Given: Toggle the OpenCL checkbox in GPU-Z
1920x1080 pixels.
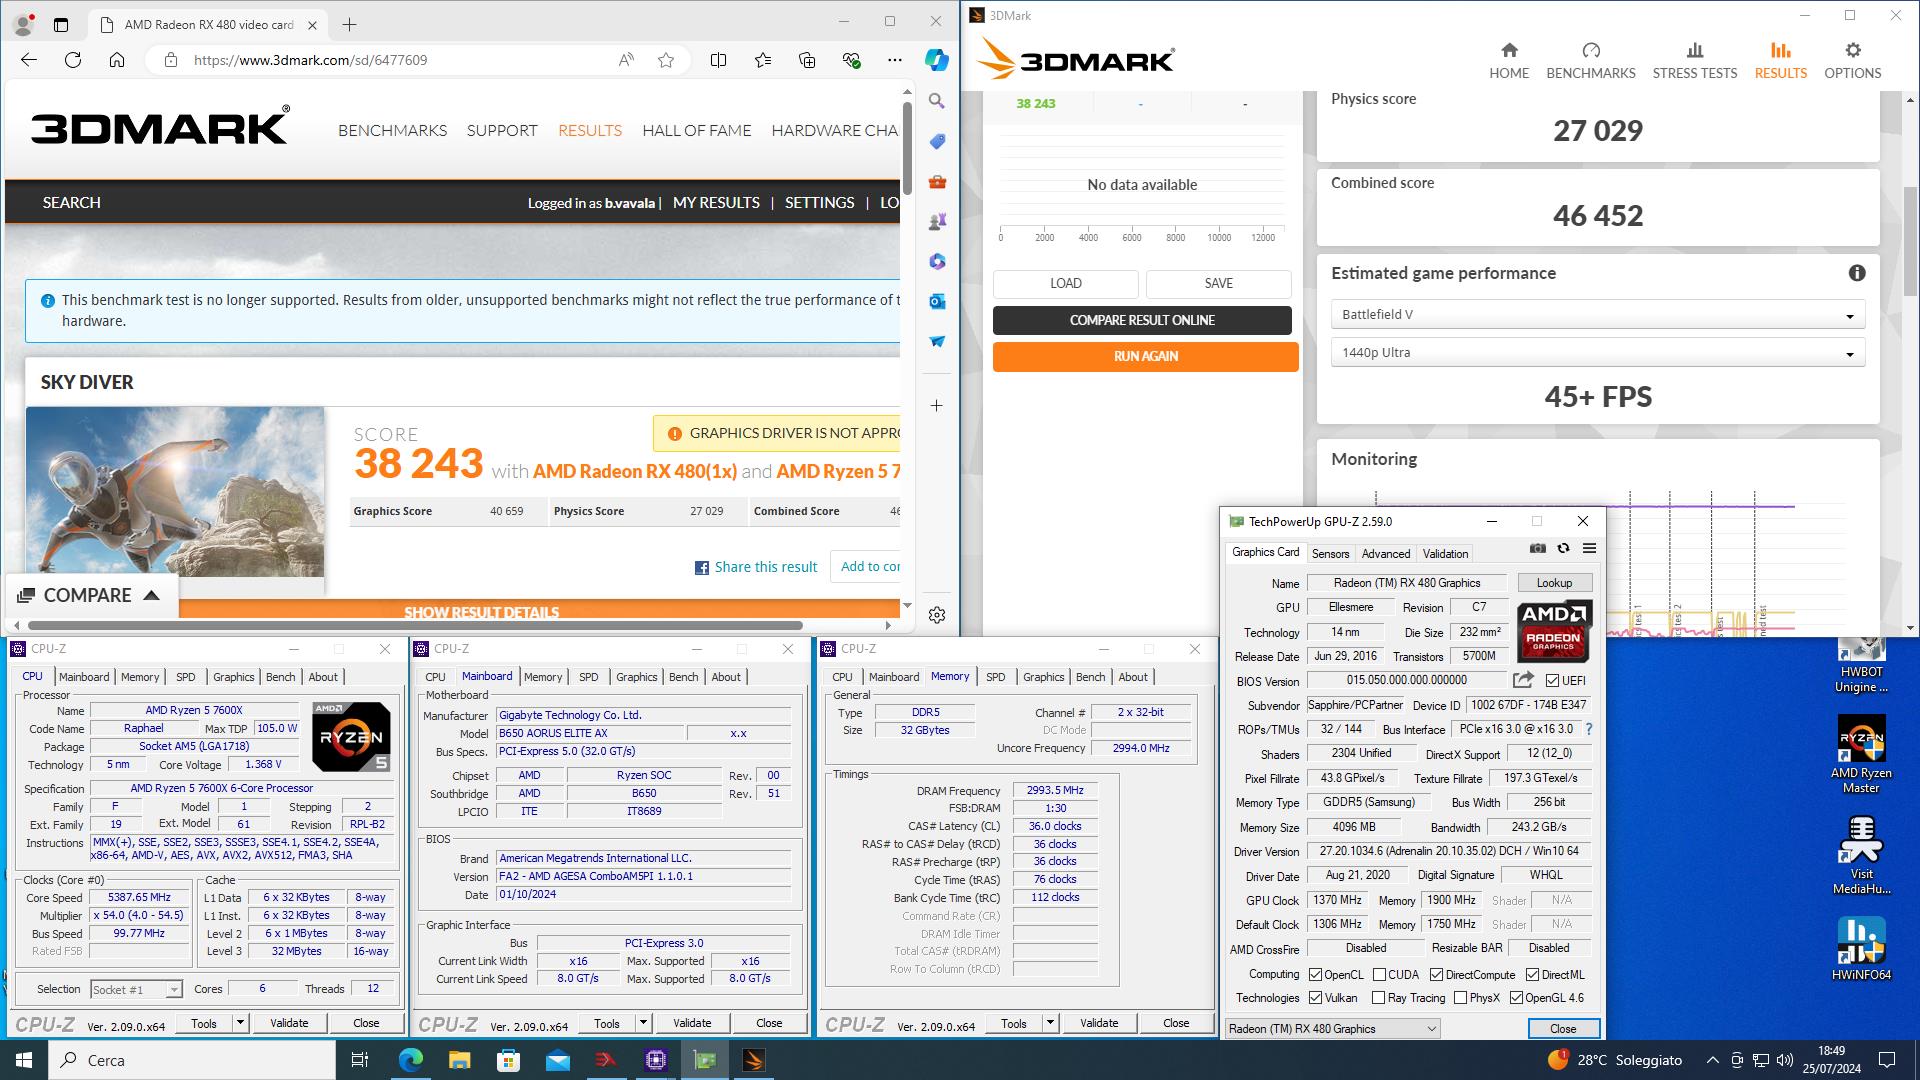Looking at the screenshot, I should click(x=1316, y=974).
